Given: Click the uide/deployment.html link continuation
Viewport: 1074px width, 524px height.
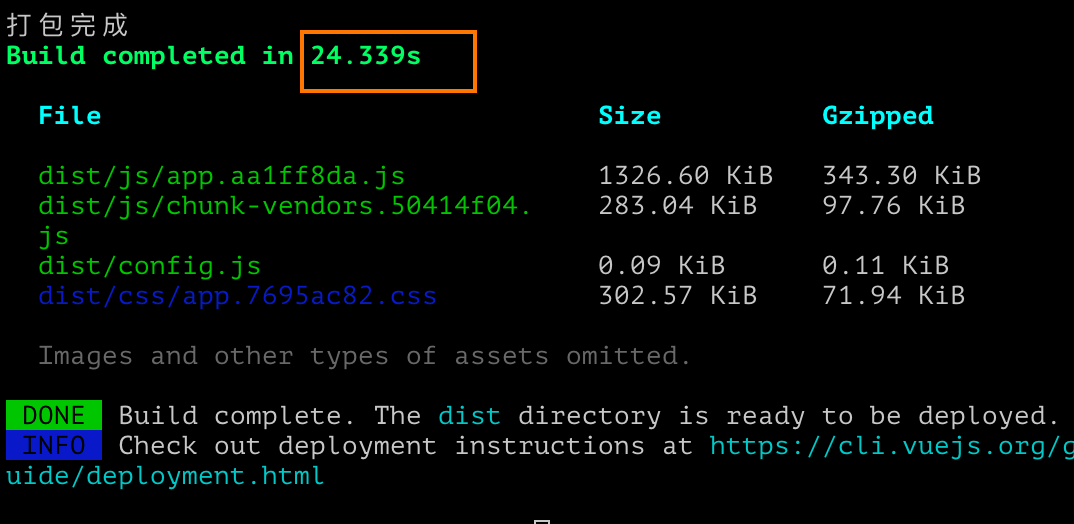Looking at the screenshot, I should point(164,476).
